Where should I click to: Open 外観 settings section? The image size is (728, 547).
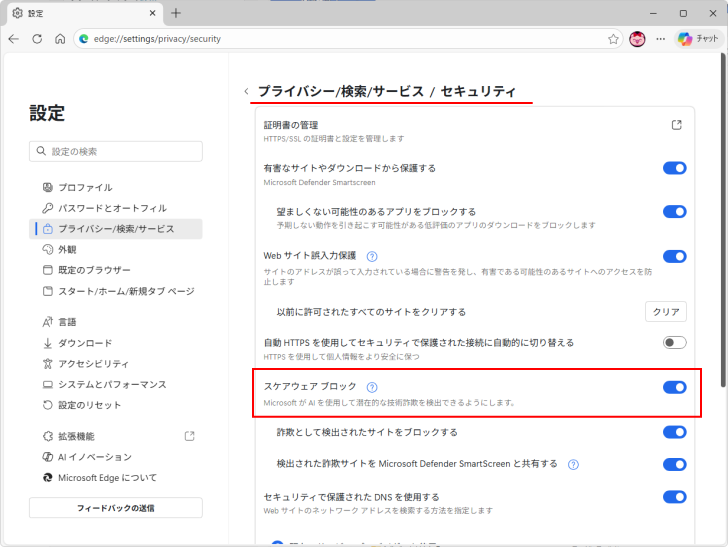click(116, 249)
